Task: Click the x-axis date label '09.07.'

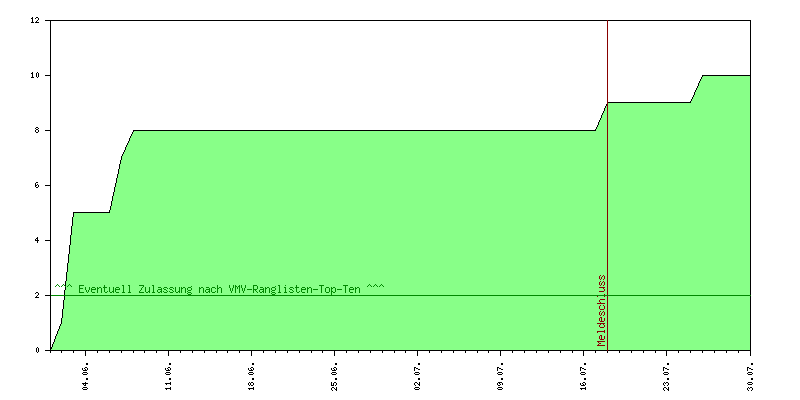Action: (501, 376)
